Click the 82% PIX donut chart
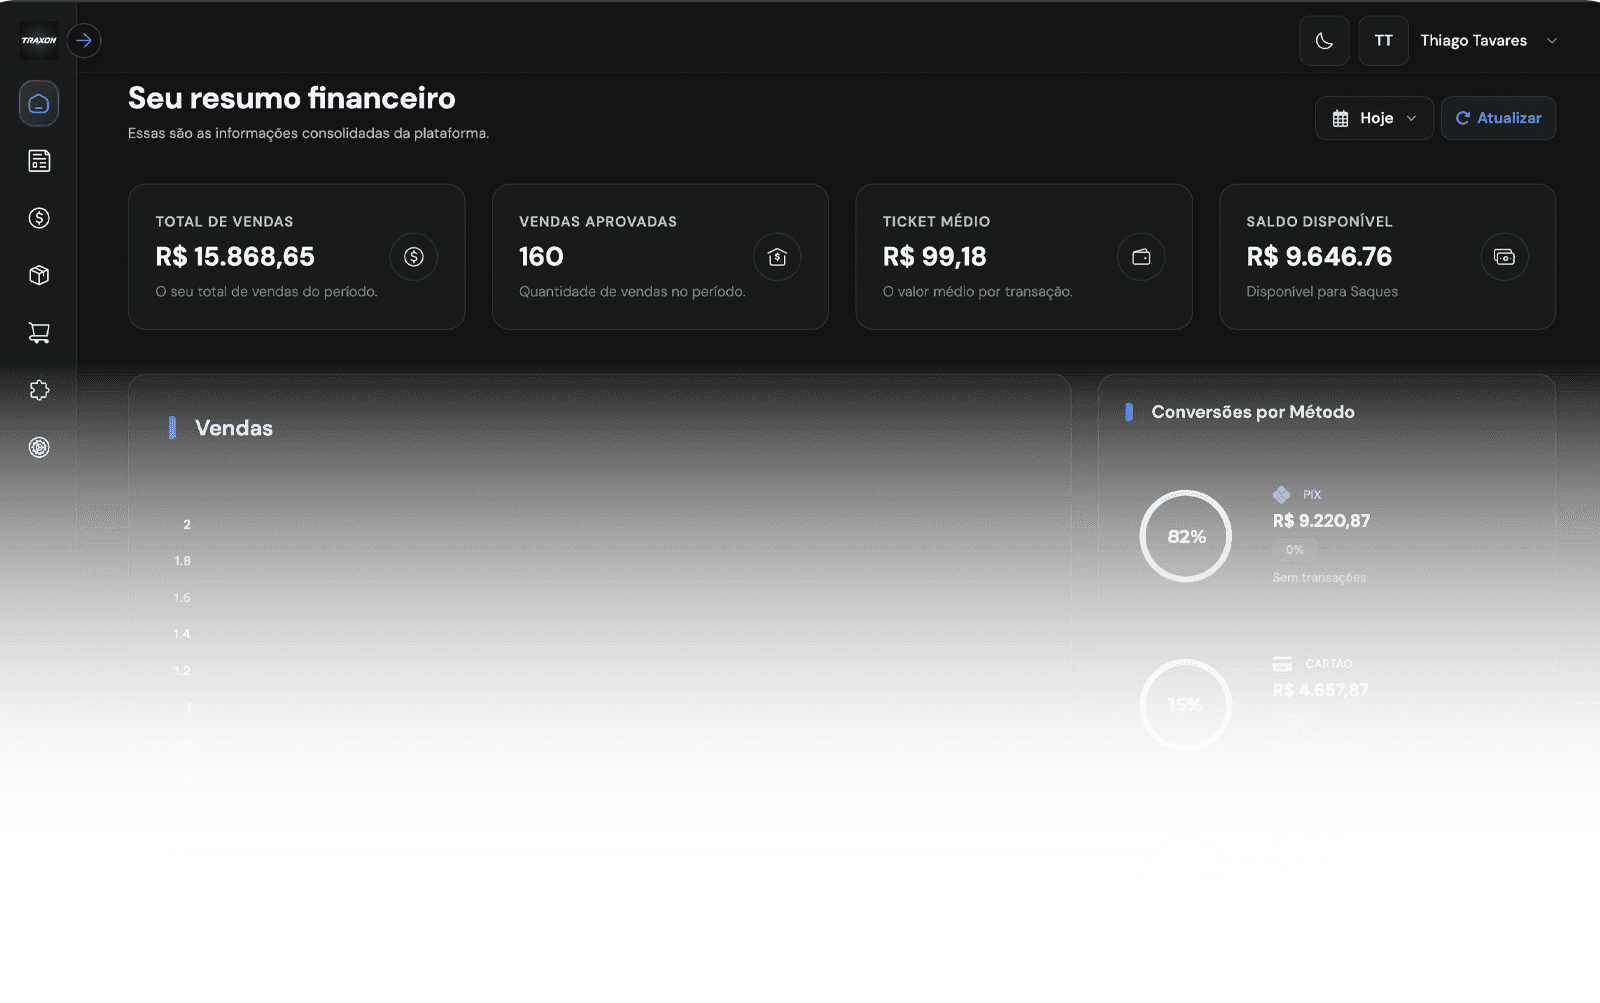 tap(1185, 536)
